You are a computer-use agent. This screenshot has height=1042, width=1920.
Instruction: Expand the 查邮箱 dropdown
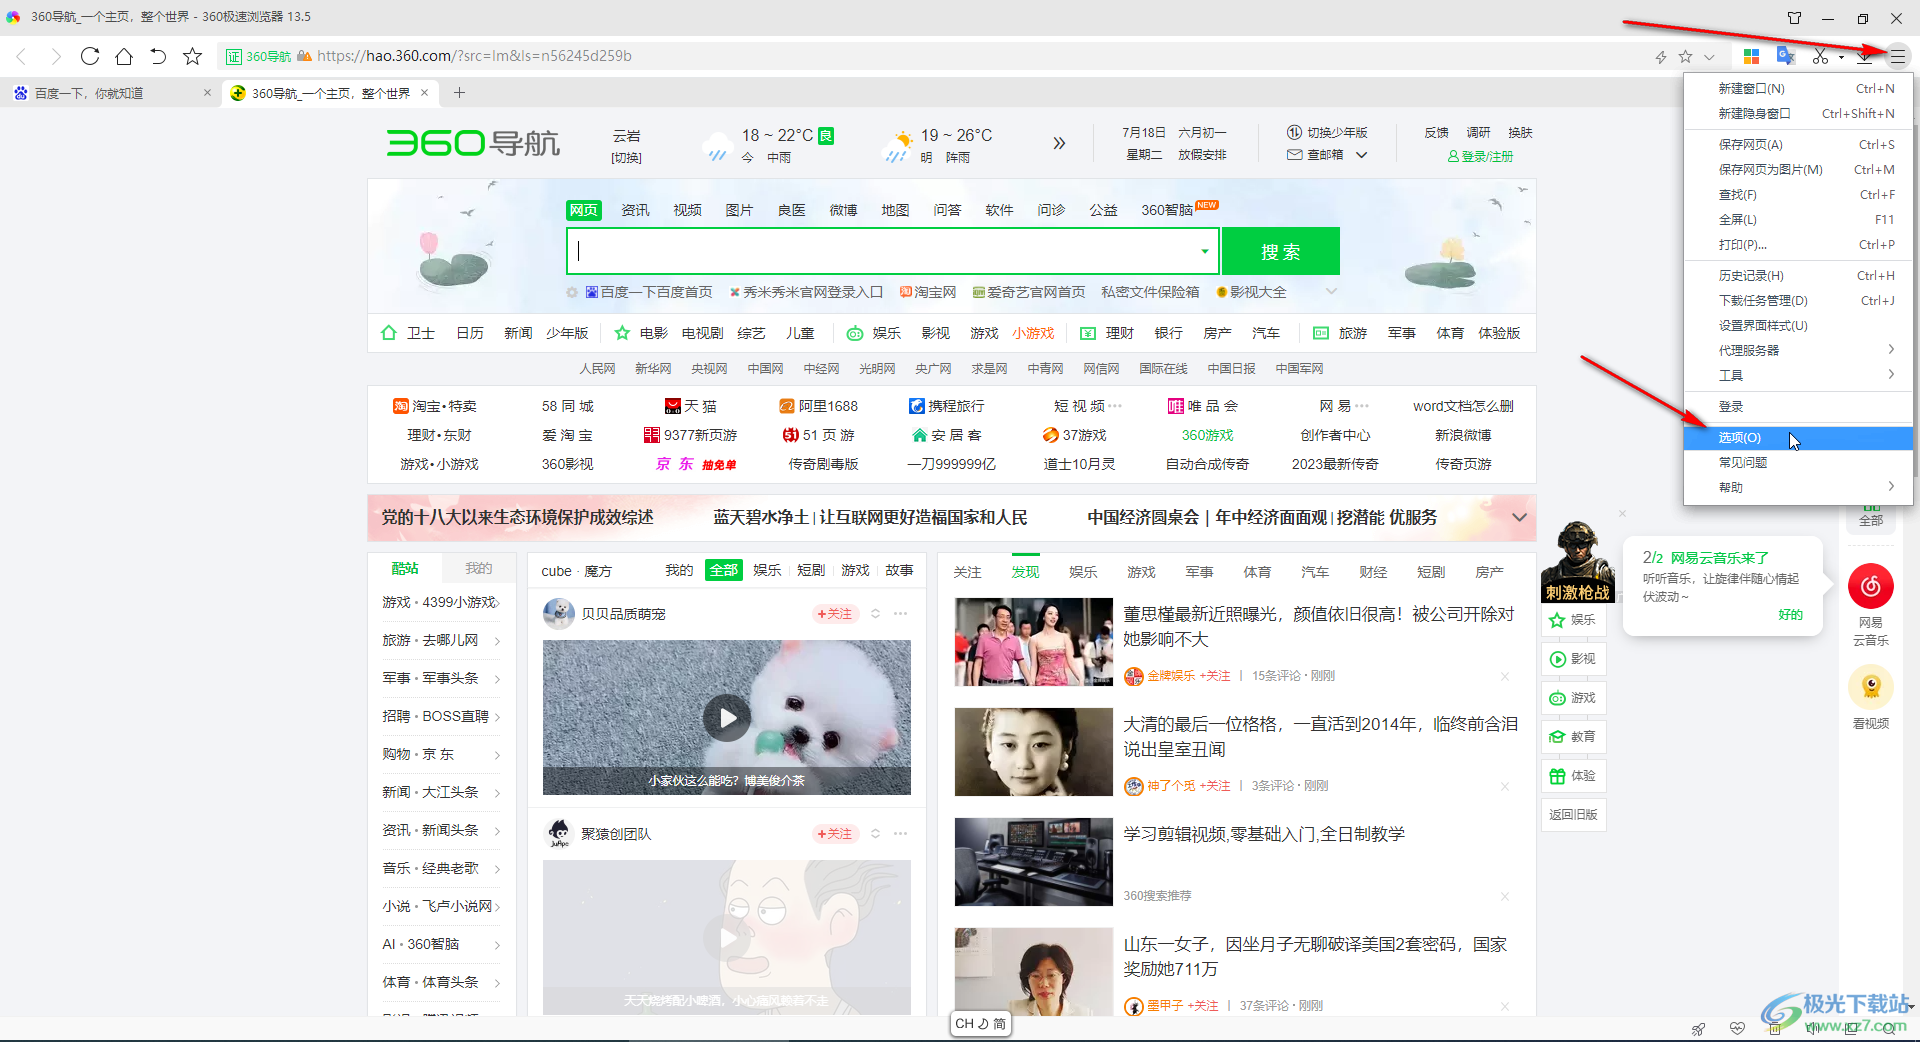[1361, 155]
